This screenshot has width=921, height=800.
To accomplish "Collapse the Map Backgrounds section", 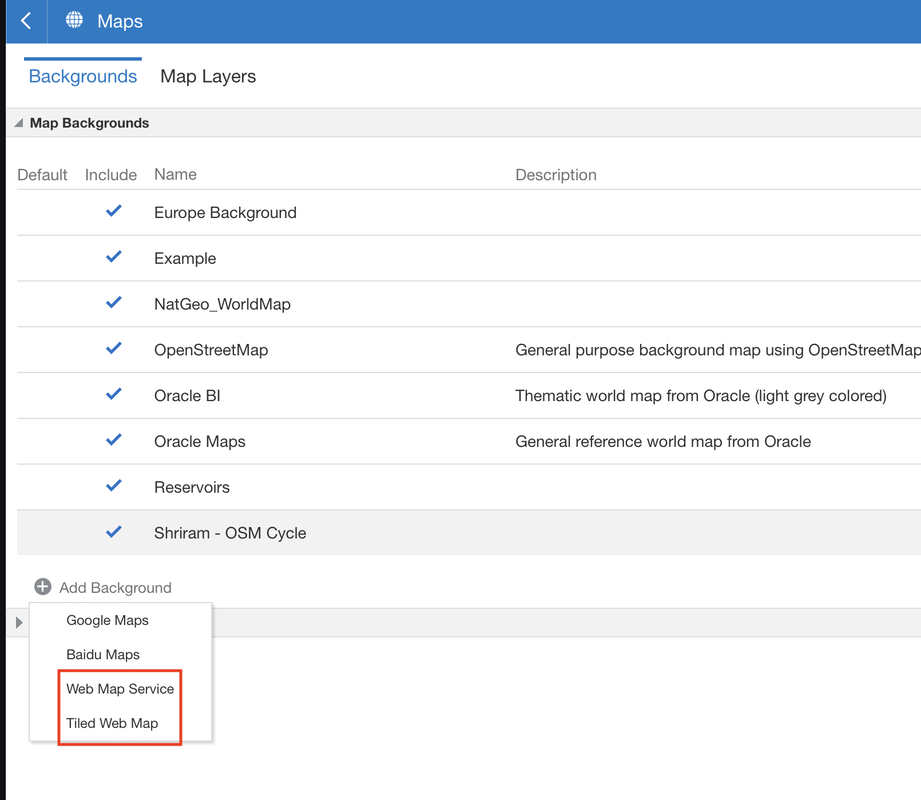I will coord(19,123).
